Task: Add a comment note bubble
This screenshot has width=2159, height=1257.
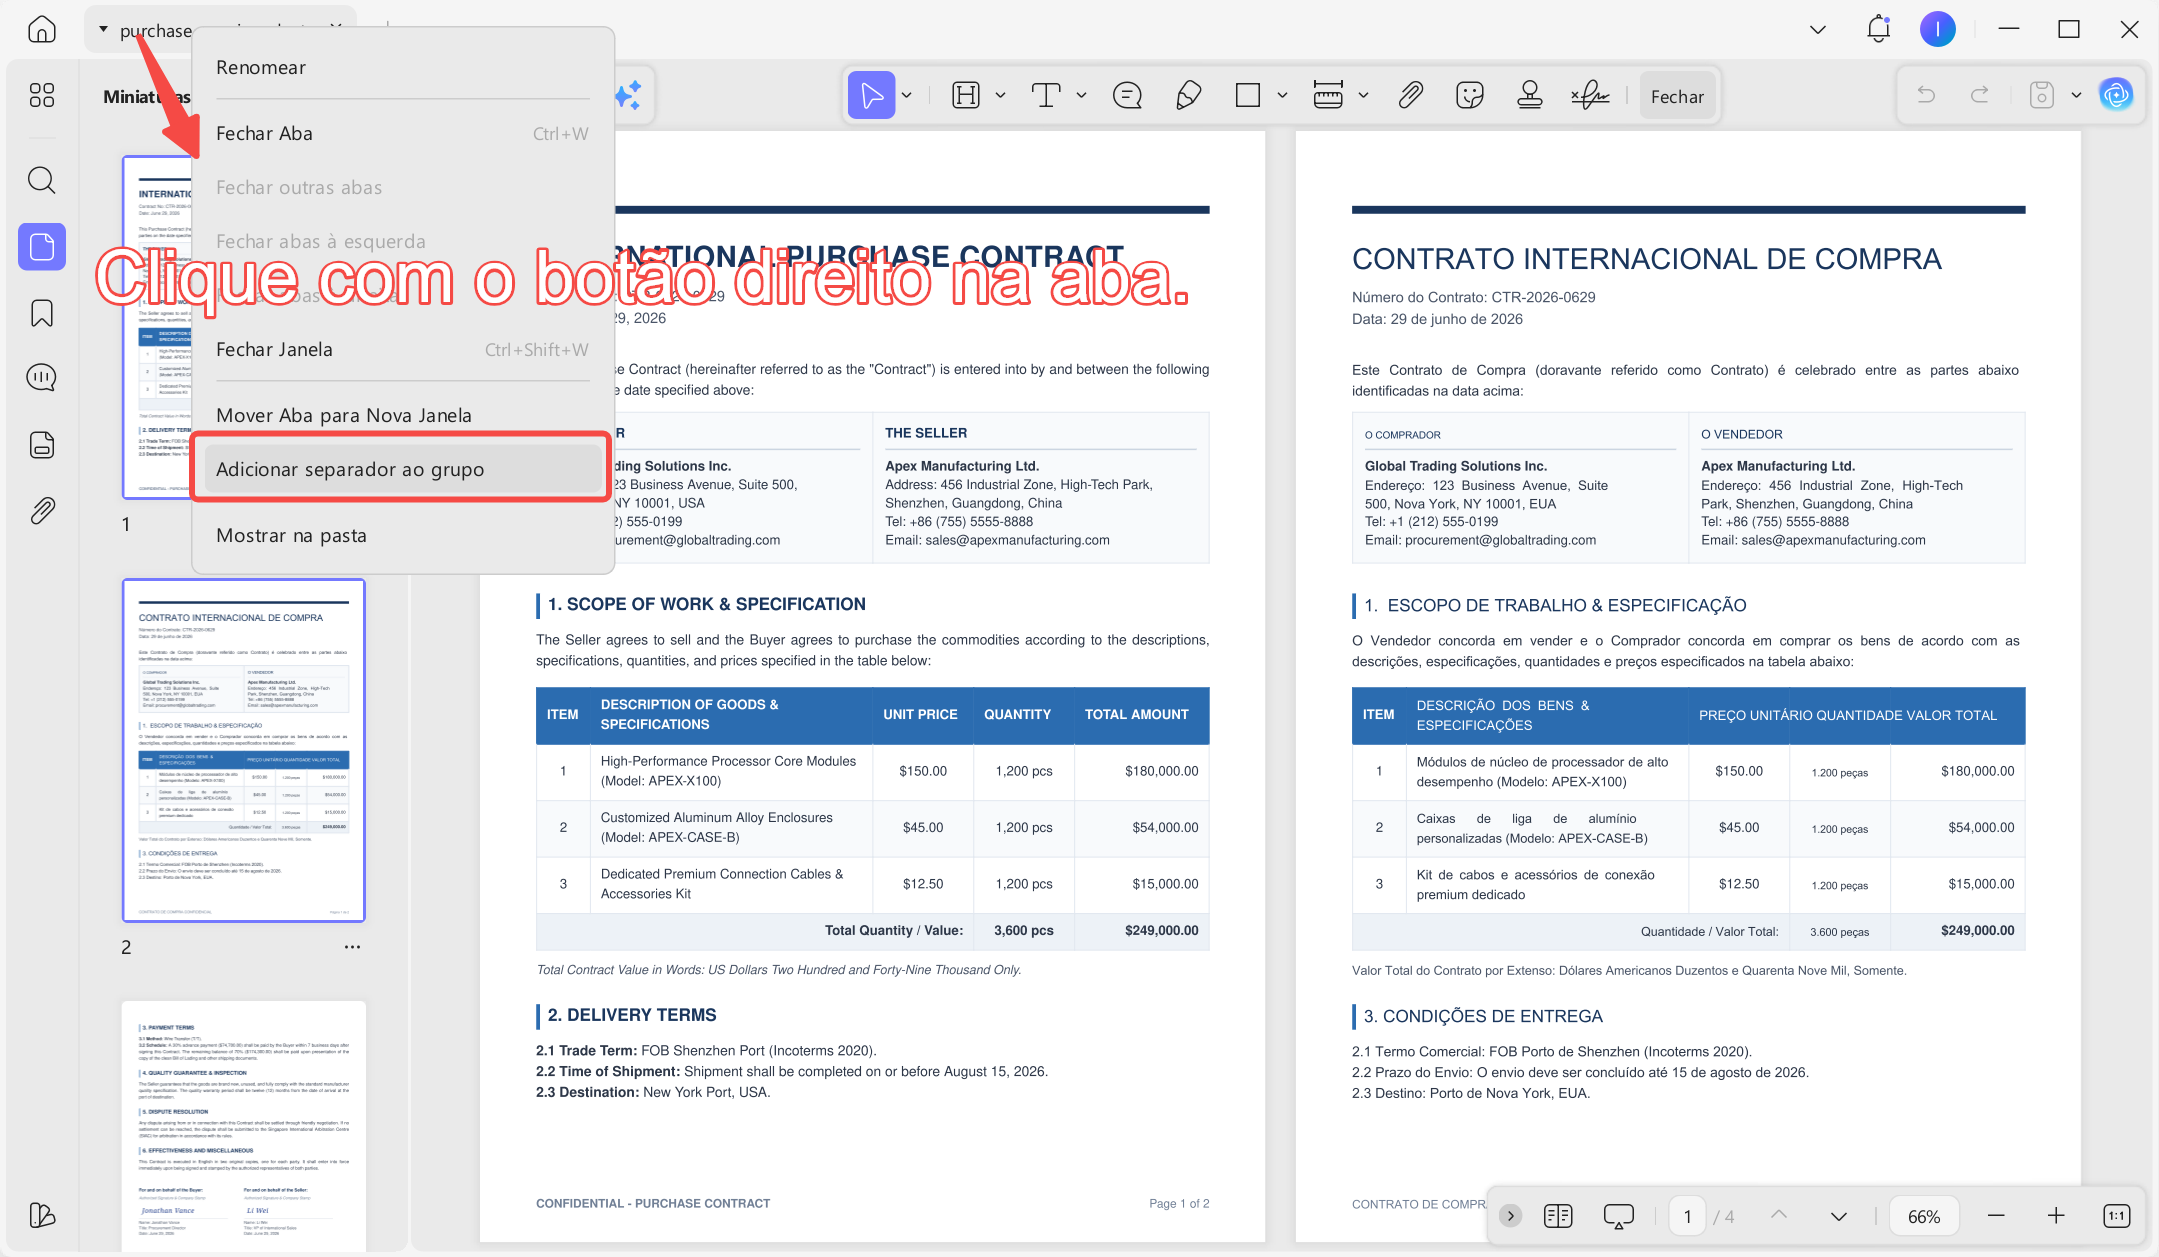Action: pyautogui.click(x=1127, y=96)
